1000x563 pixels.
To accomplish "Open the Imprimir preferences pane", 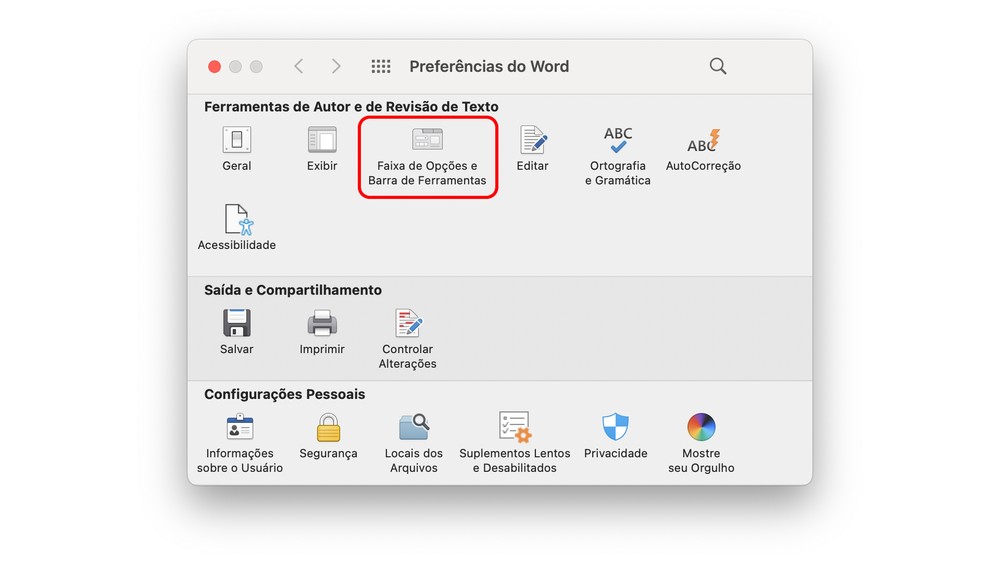I will click(322, 332).
